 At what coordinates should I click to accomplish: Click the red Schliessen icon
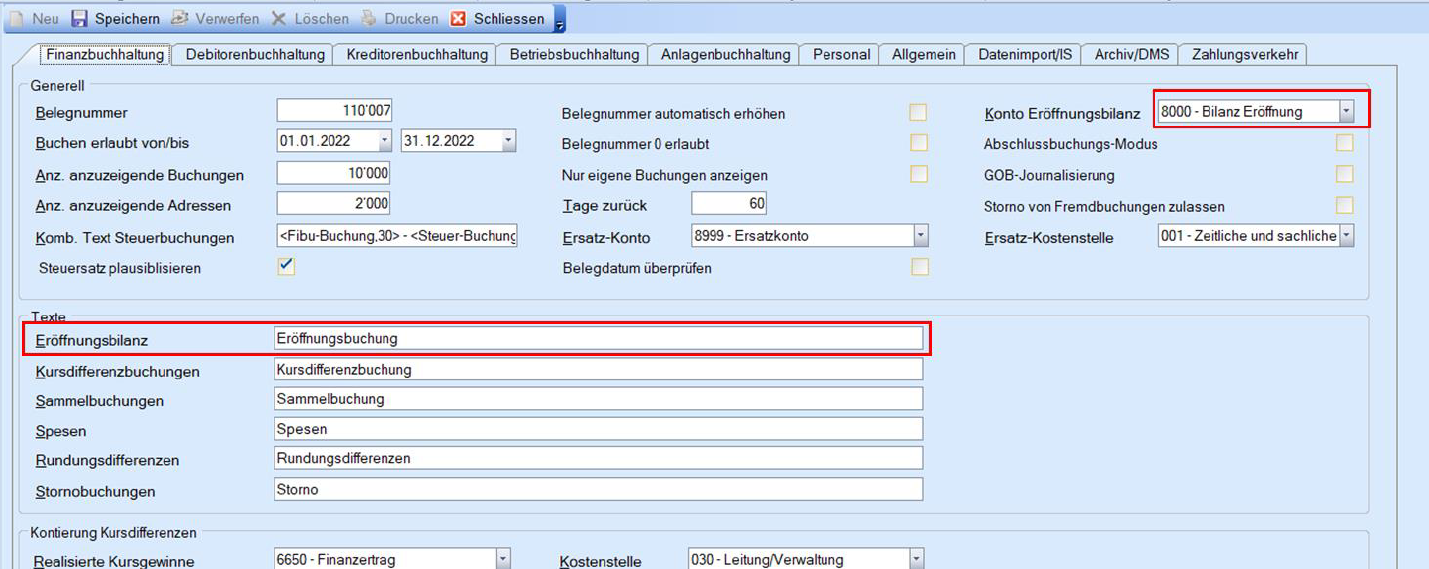coord(458,19)
